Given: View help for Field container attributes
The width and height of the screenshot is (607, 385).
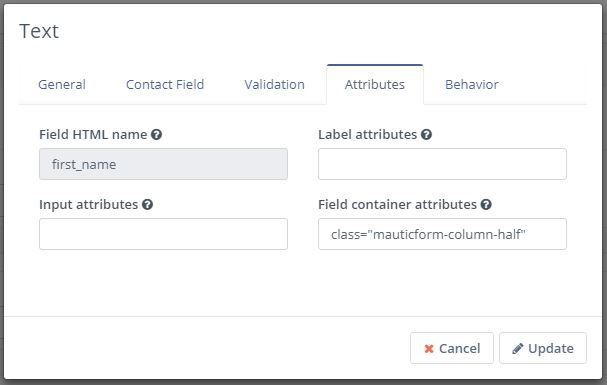Looking at the screenshot, I should tap(486, 204).
